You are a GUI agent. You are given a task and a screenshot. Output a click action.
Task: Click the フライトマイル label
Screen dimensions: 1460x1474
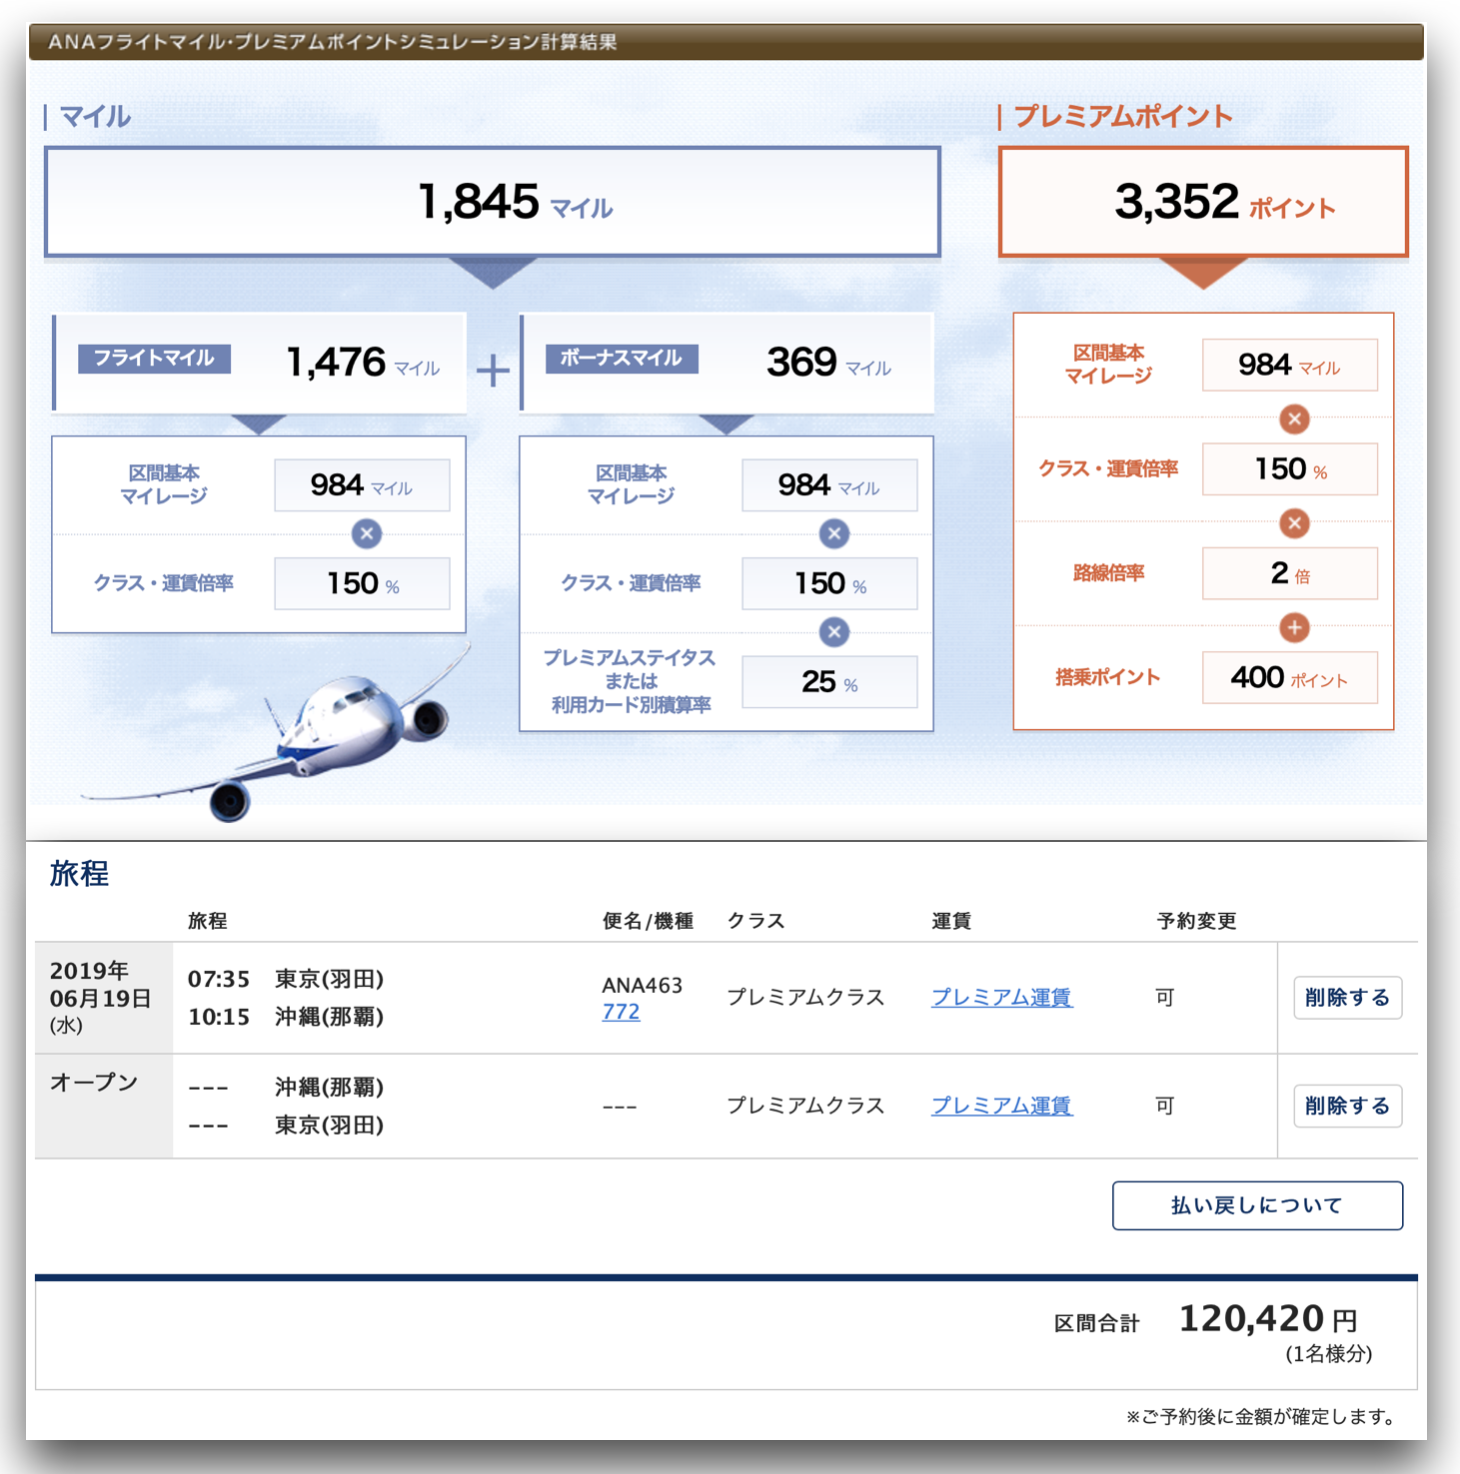pyautogui.click(x=154, y=358)
